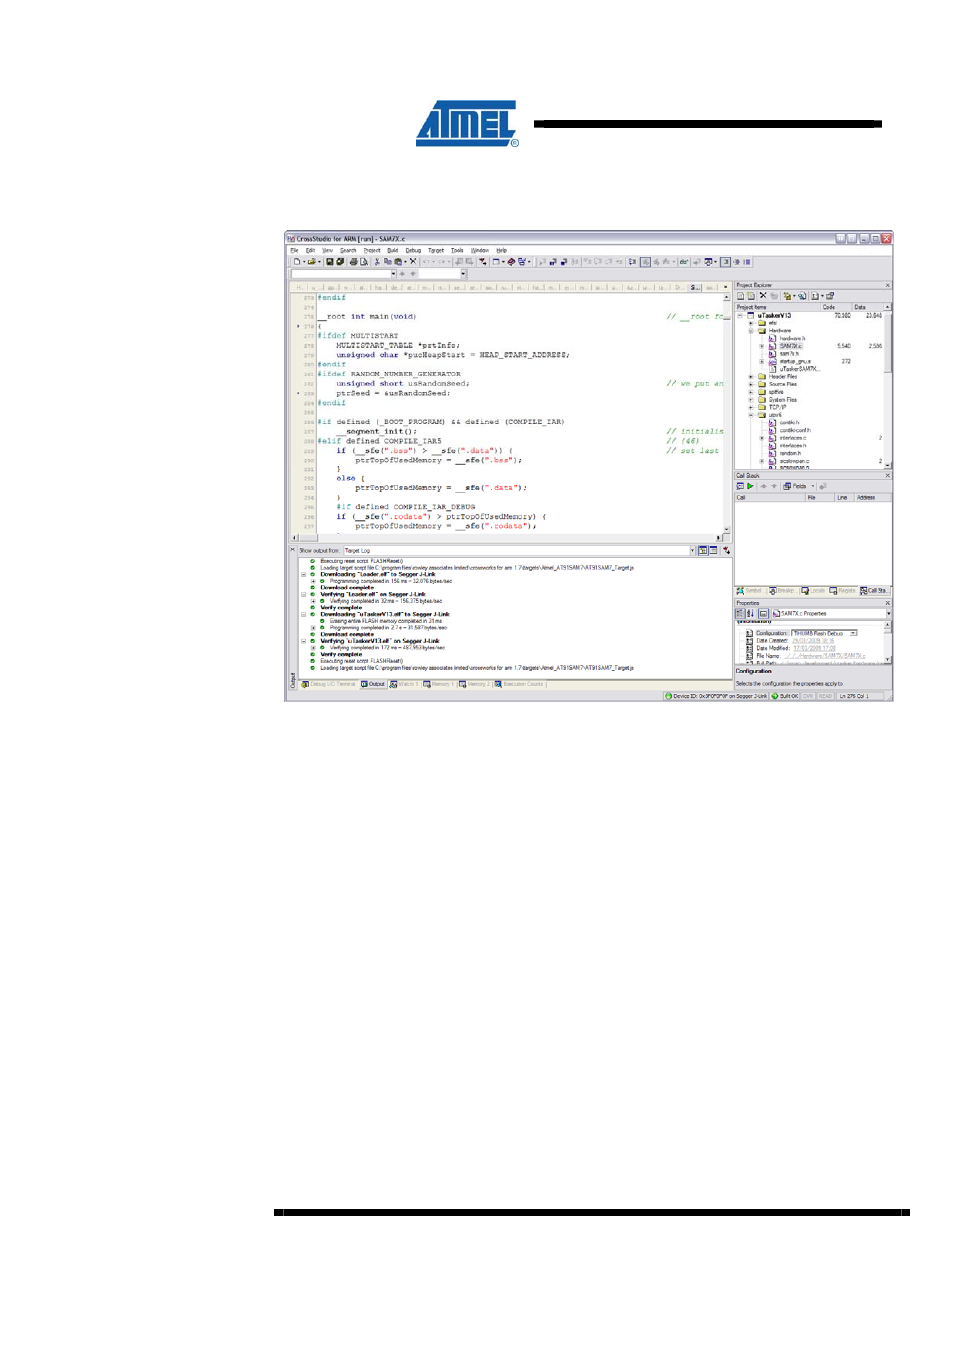954x1350 pixels.
Task: Click the New file toolbar icon
Action: tap(296, 262)
